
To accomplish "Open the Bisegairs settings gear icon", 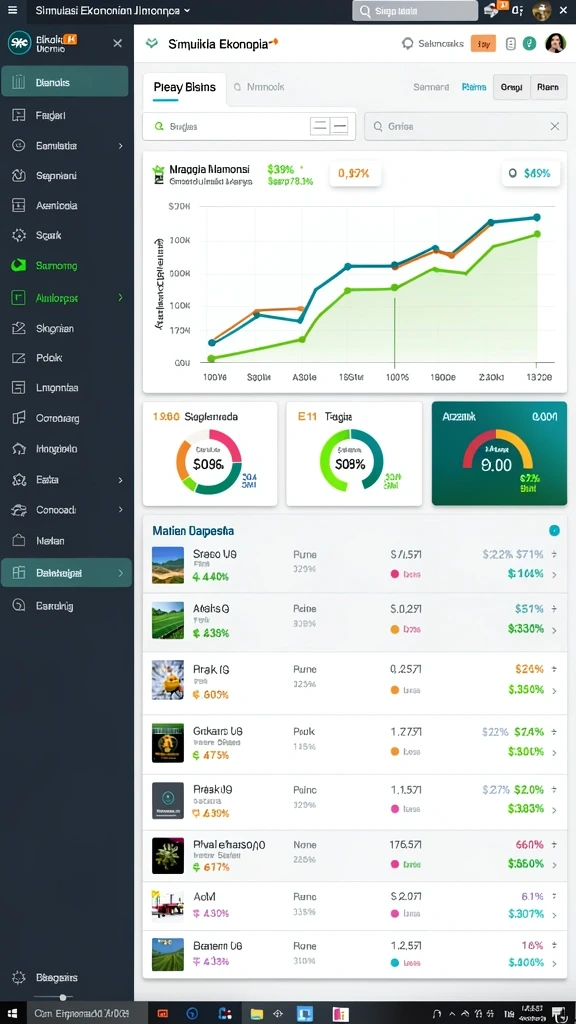I will click(19, 978).
